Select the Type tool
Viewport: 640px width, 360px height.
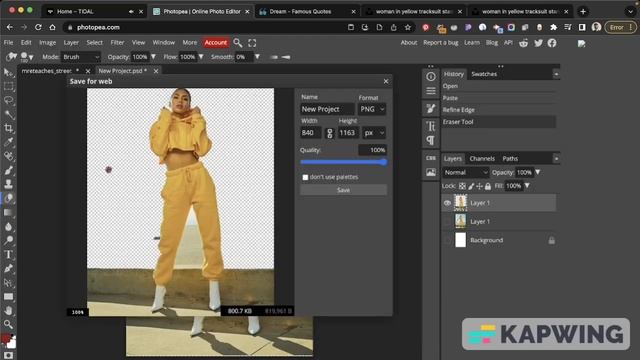[8, 255]
